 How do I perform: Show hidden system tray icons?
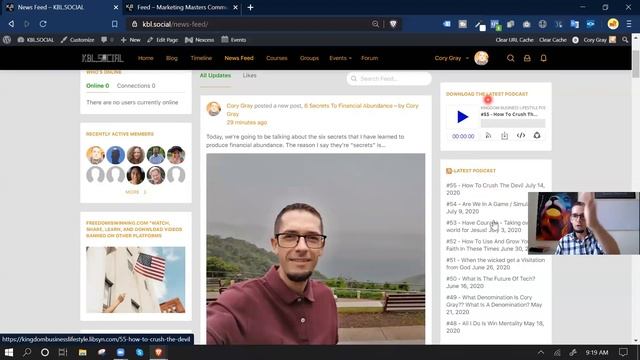pyautogui.click(x=540, y=352)
